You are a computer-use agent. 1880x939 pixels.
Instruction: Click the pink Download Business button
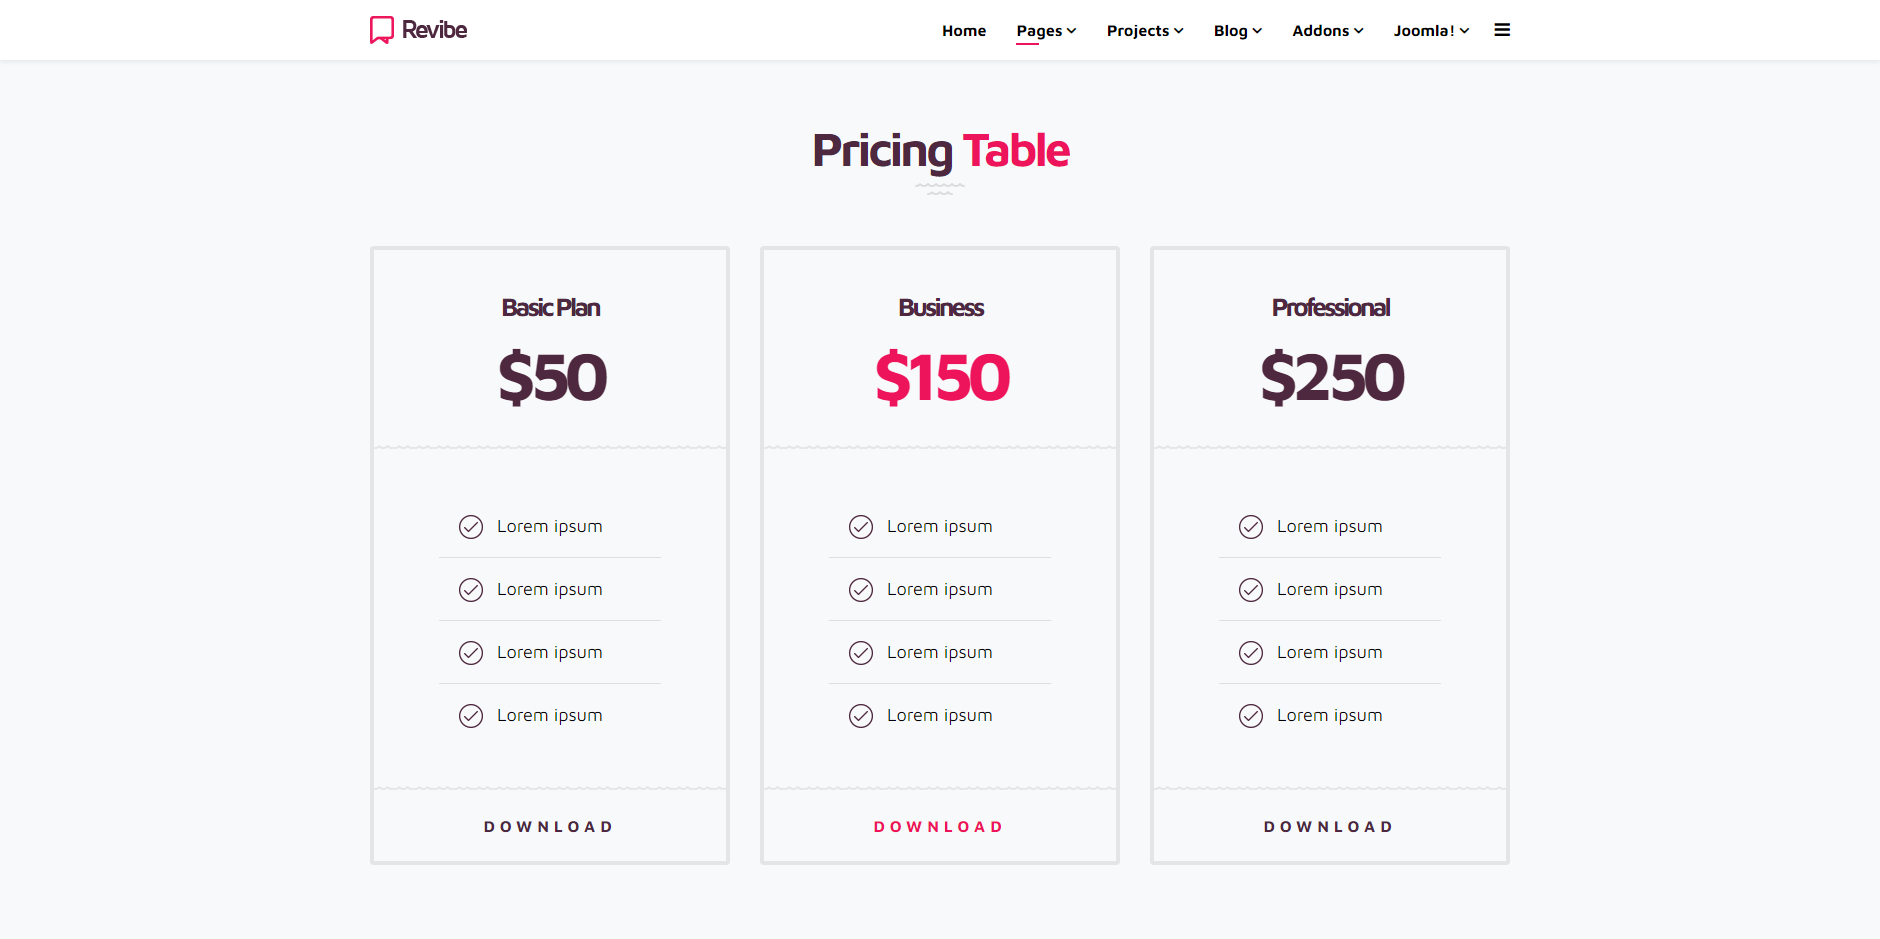click(x=939, y=827)
